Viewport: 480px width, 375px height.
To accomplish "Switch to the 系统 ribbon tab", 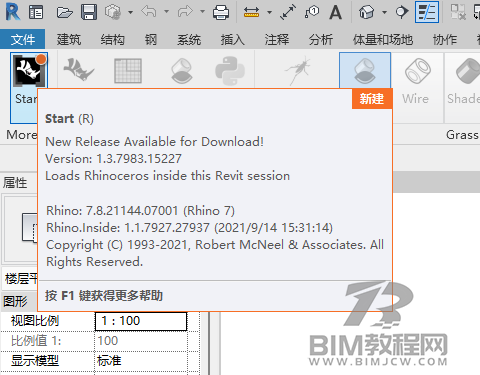I will (x=189, y=40).
